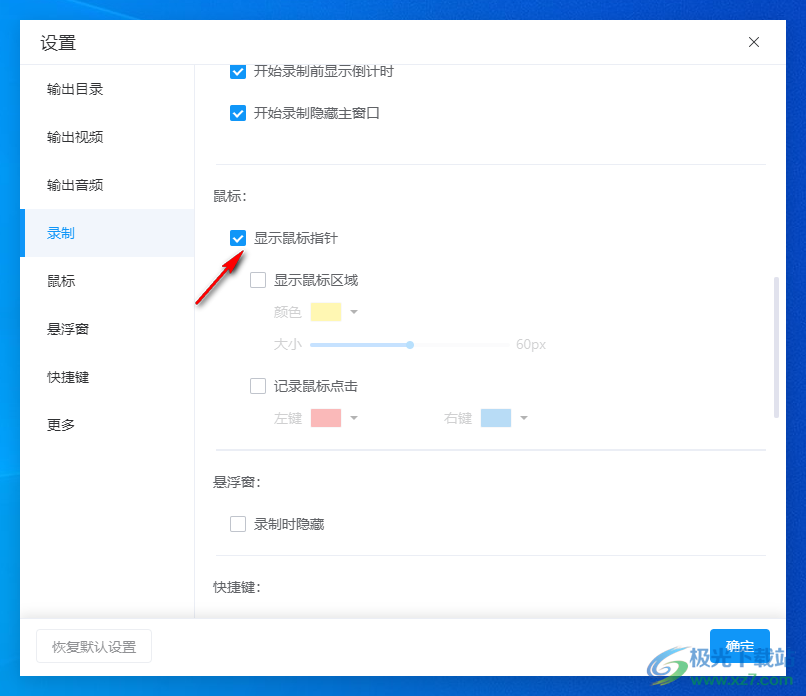This screenshot has width=806, height=696.
Task: Open the 悬浮窗 sidebar section
Action: pos(68,329)
